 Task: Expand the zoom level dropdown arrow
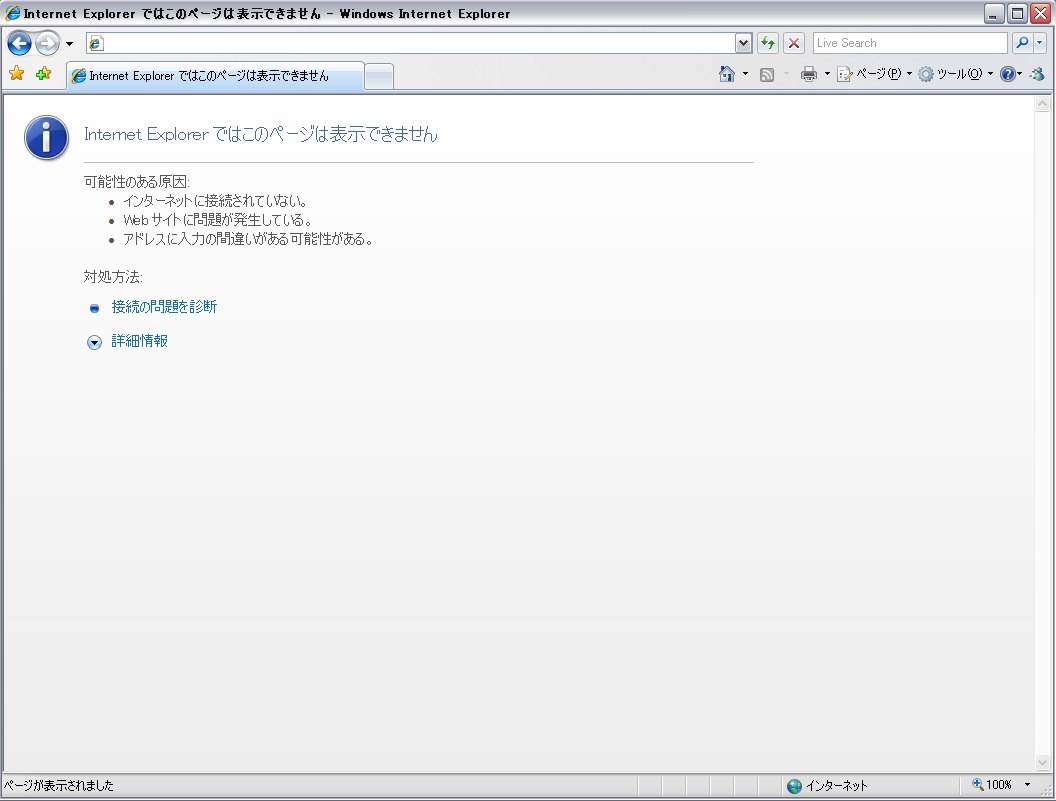coord(1027,785)
